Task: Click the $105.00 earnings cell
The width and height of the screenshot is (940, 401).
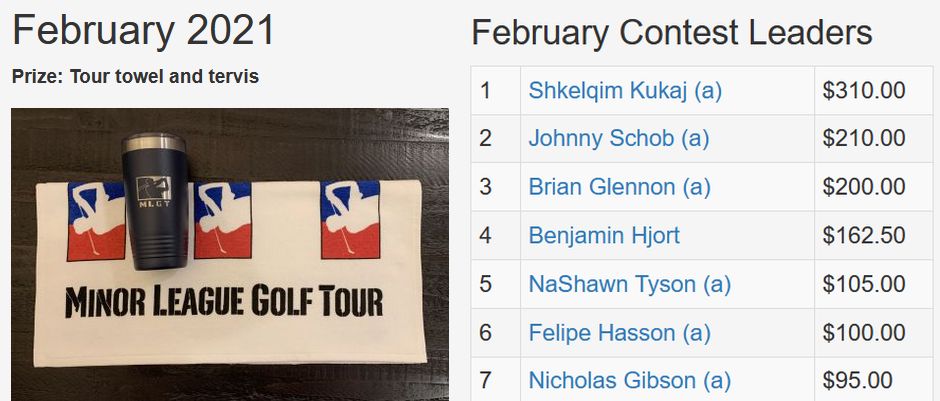Action: point(873,284)
